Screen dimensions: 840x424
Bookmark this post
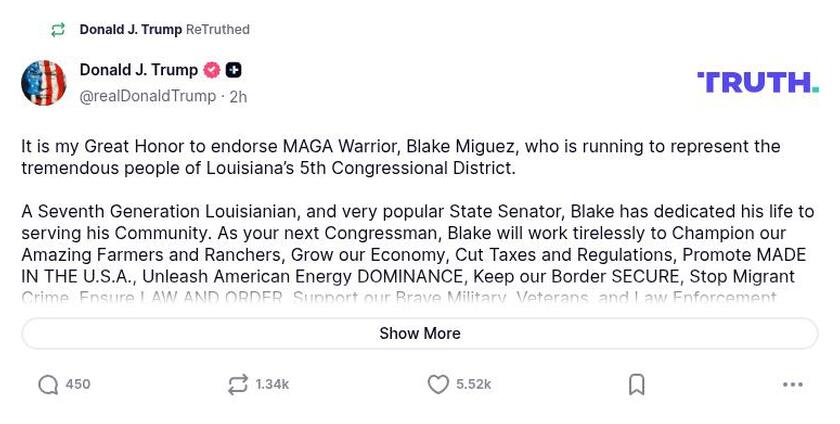click(636, 385)
